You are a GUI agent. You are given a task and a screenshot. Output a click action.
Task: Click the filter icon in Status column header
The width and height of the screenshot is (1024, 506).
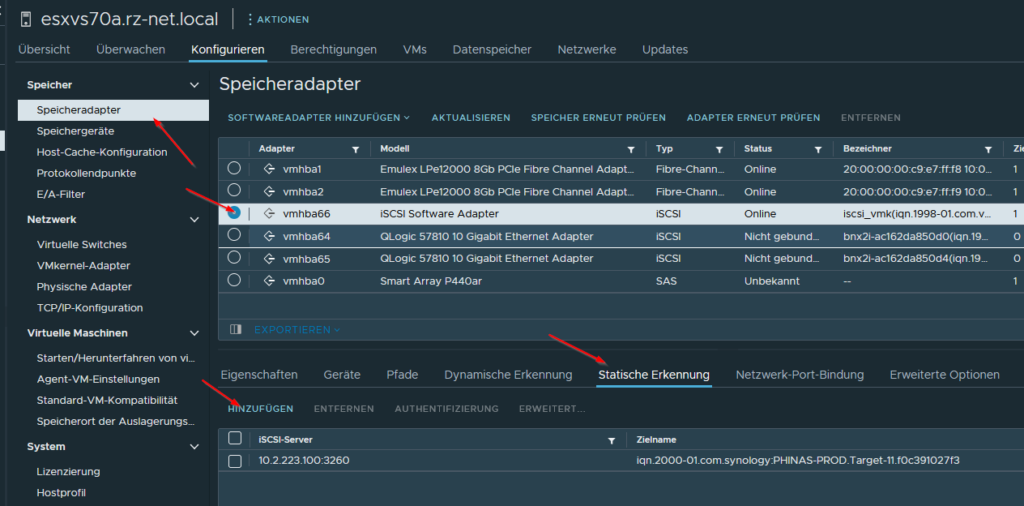[817, 149]
